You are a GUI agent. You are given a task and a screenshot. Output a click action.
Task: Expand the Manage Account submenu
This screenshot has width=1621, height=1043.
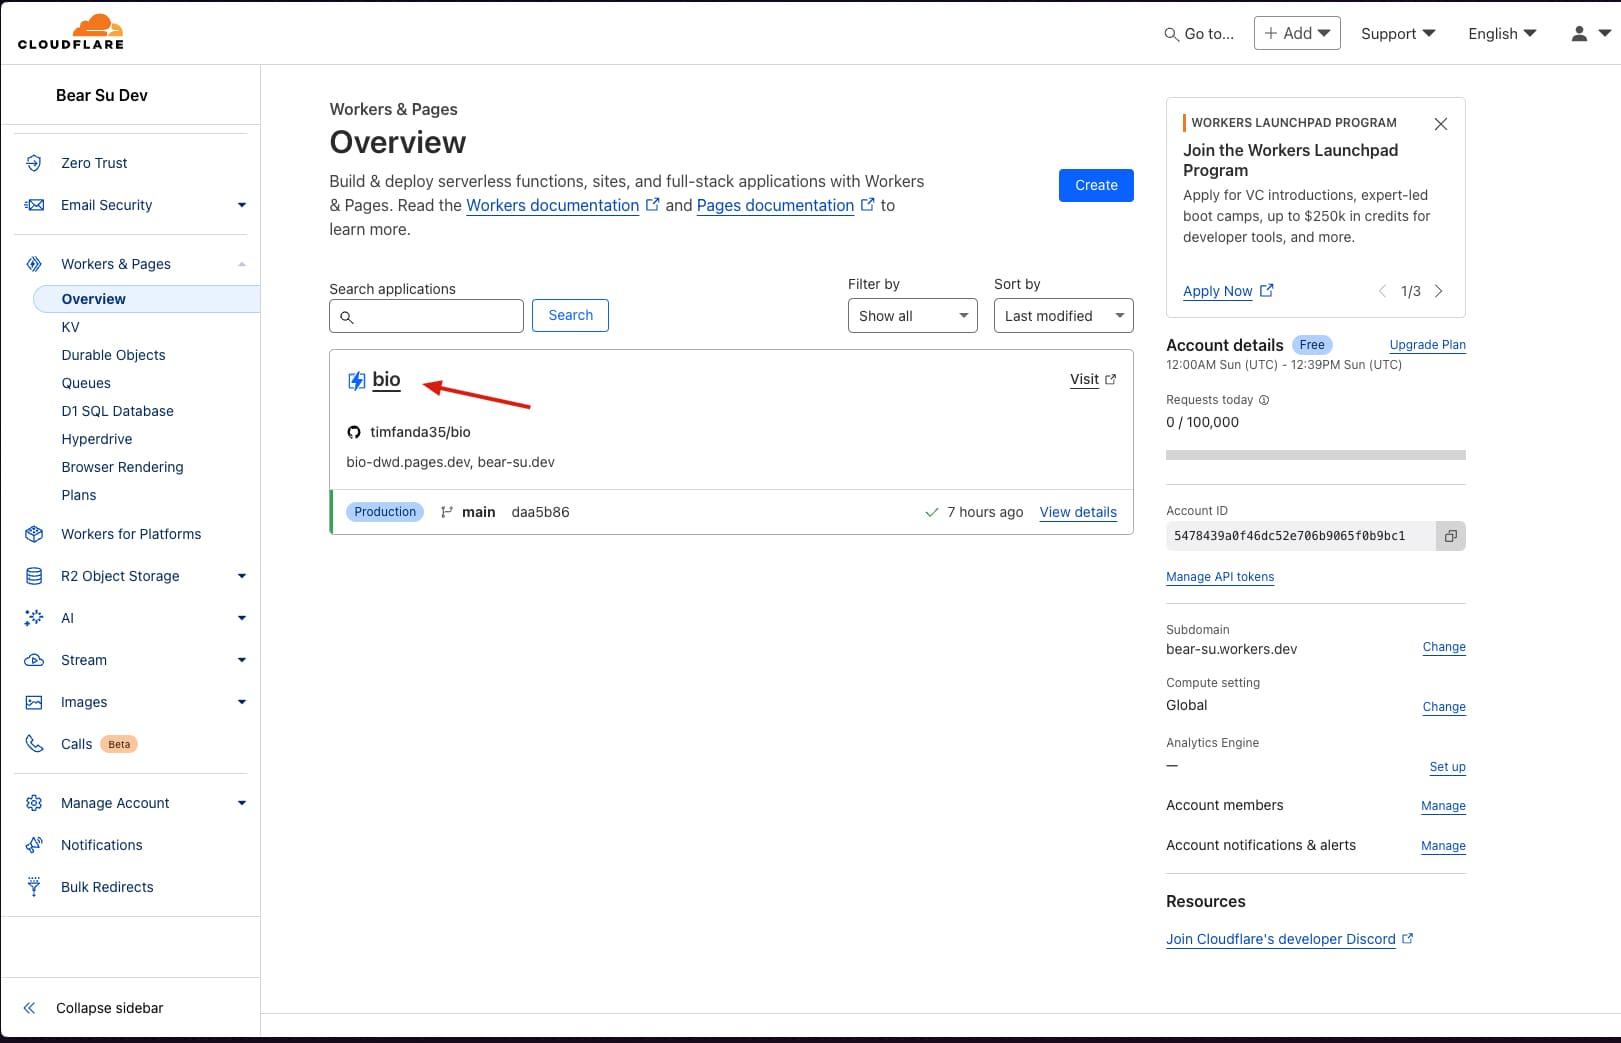[x=241, y=803]
